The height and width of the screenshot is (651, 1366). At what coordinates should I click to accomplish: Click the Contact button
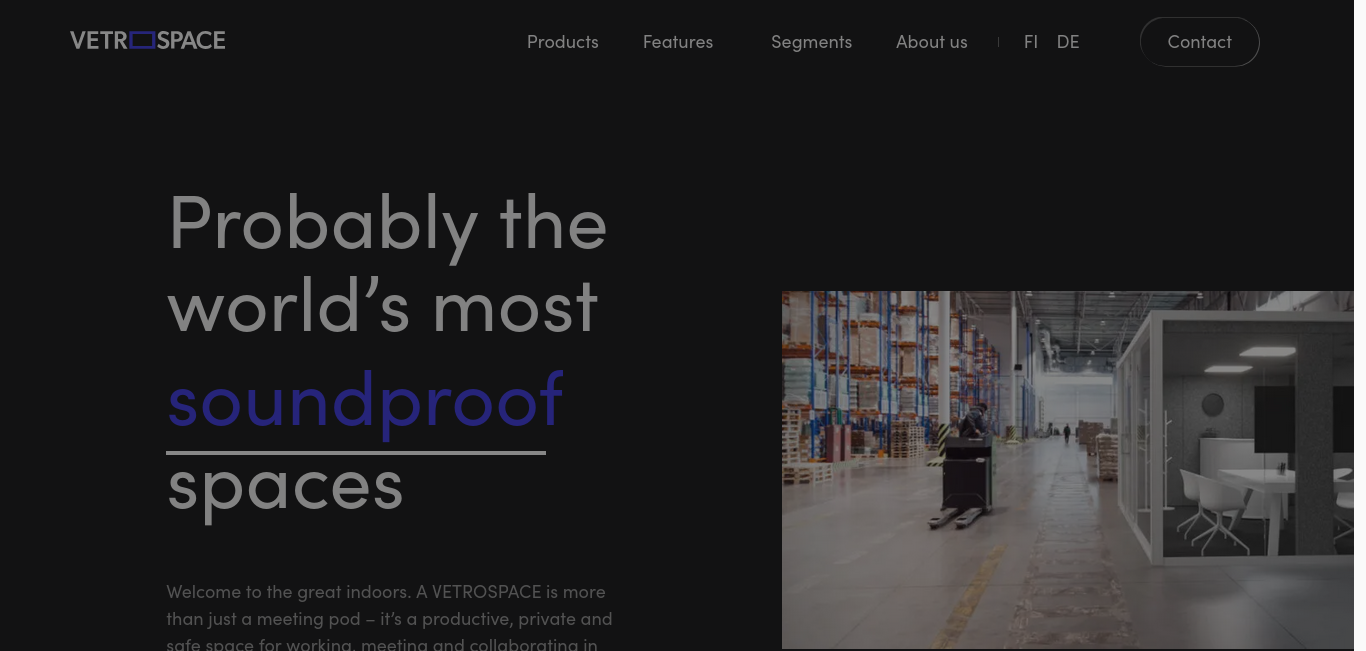pos(1199,42)
